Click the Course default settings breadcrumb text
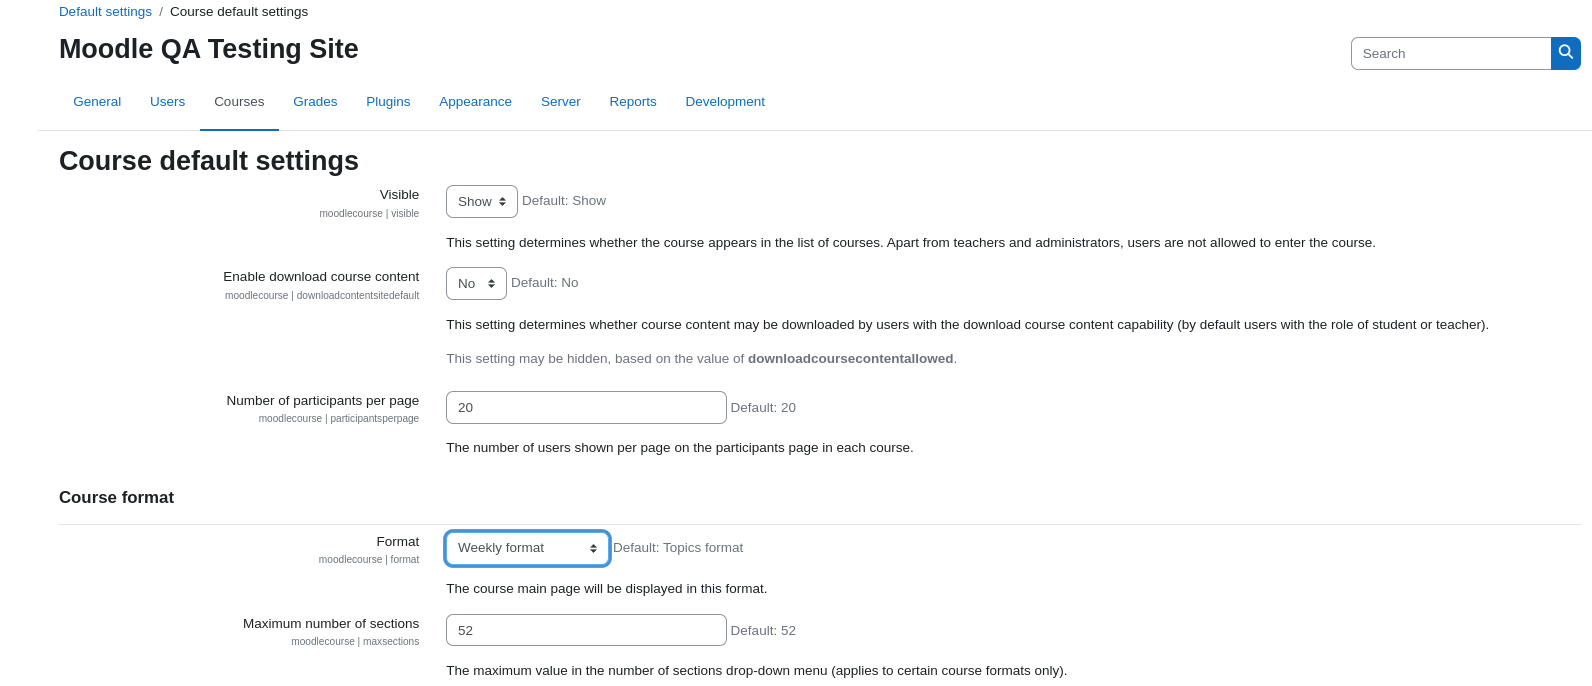Screen dimensions: 1592x686 click(239, 12)
